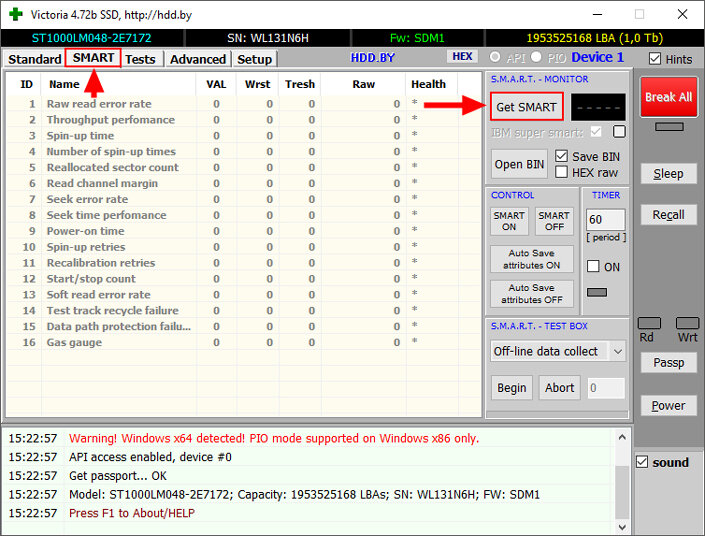Click the Abort button
Screen dimensions: 705x536
560,388
